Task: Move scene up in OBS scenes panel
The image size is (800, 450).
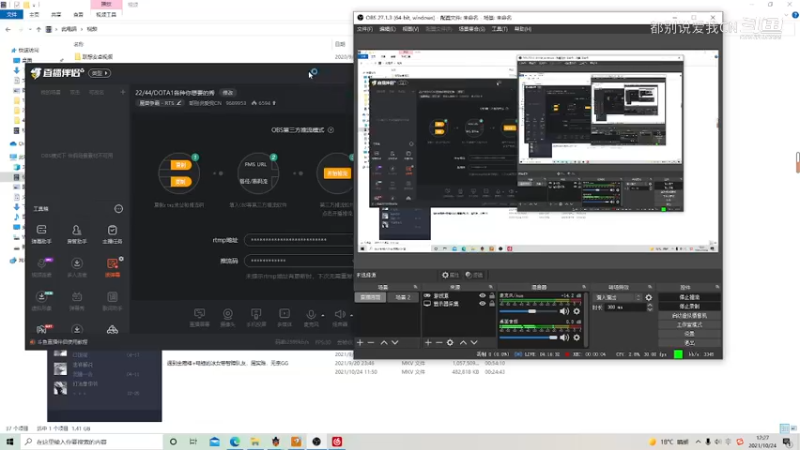Action: pos(384,342)
